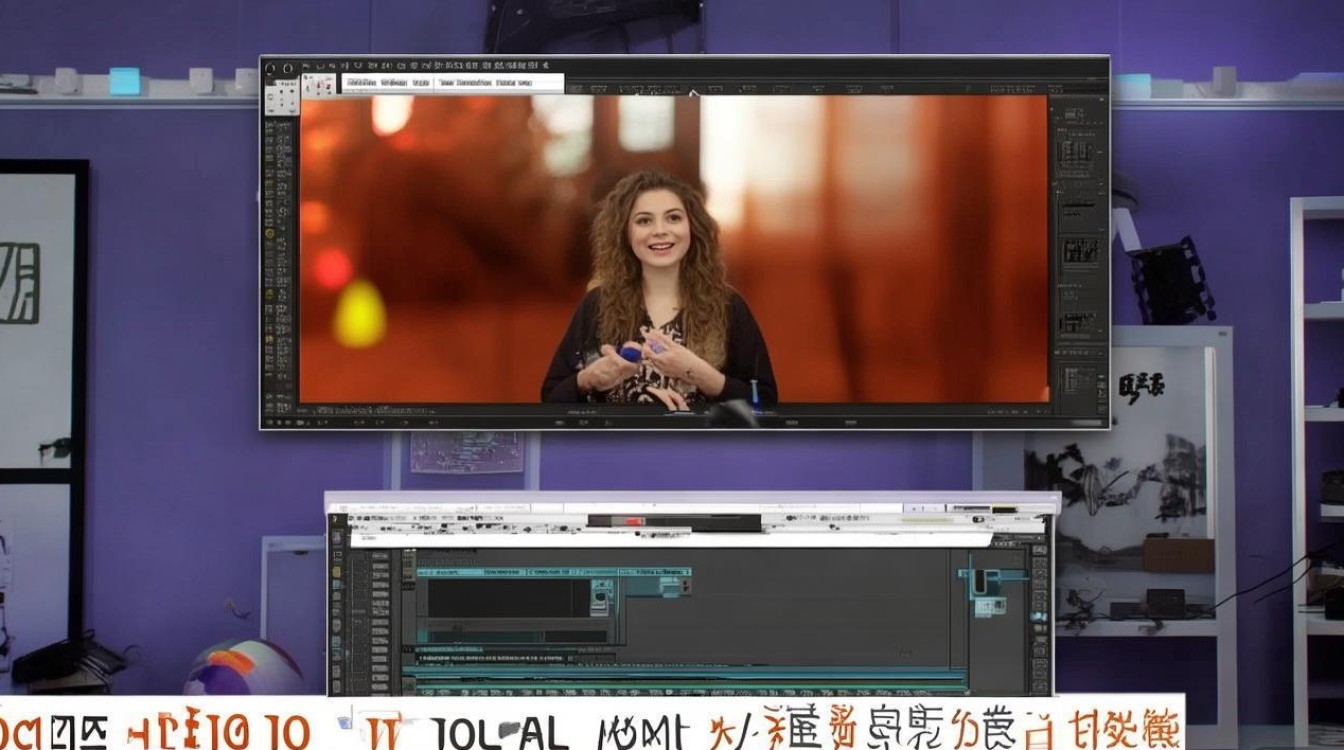Select the yellow circular tool in left toolbar
The height and width of the screenshot is (750, 1344).
click(x=271, y=233)
